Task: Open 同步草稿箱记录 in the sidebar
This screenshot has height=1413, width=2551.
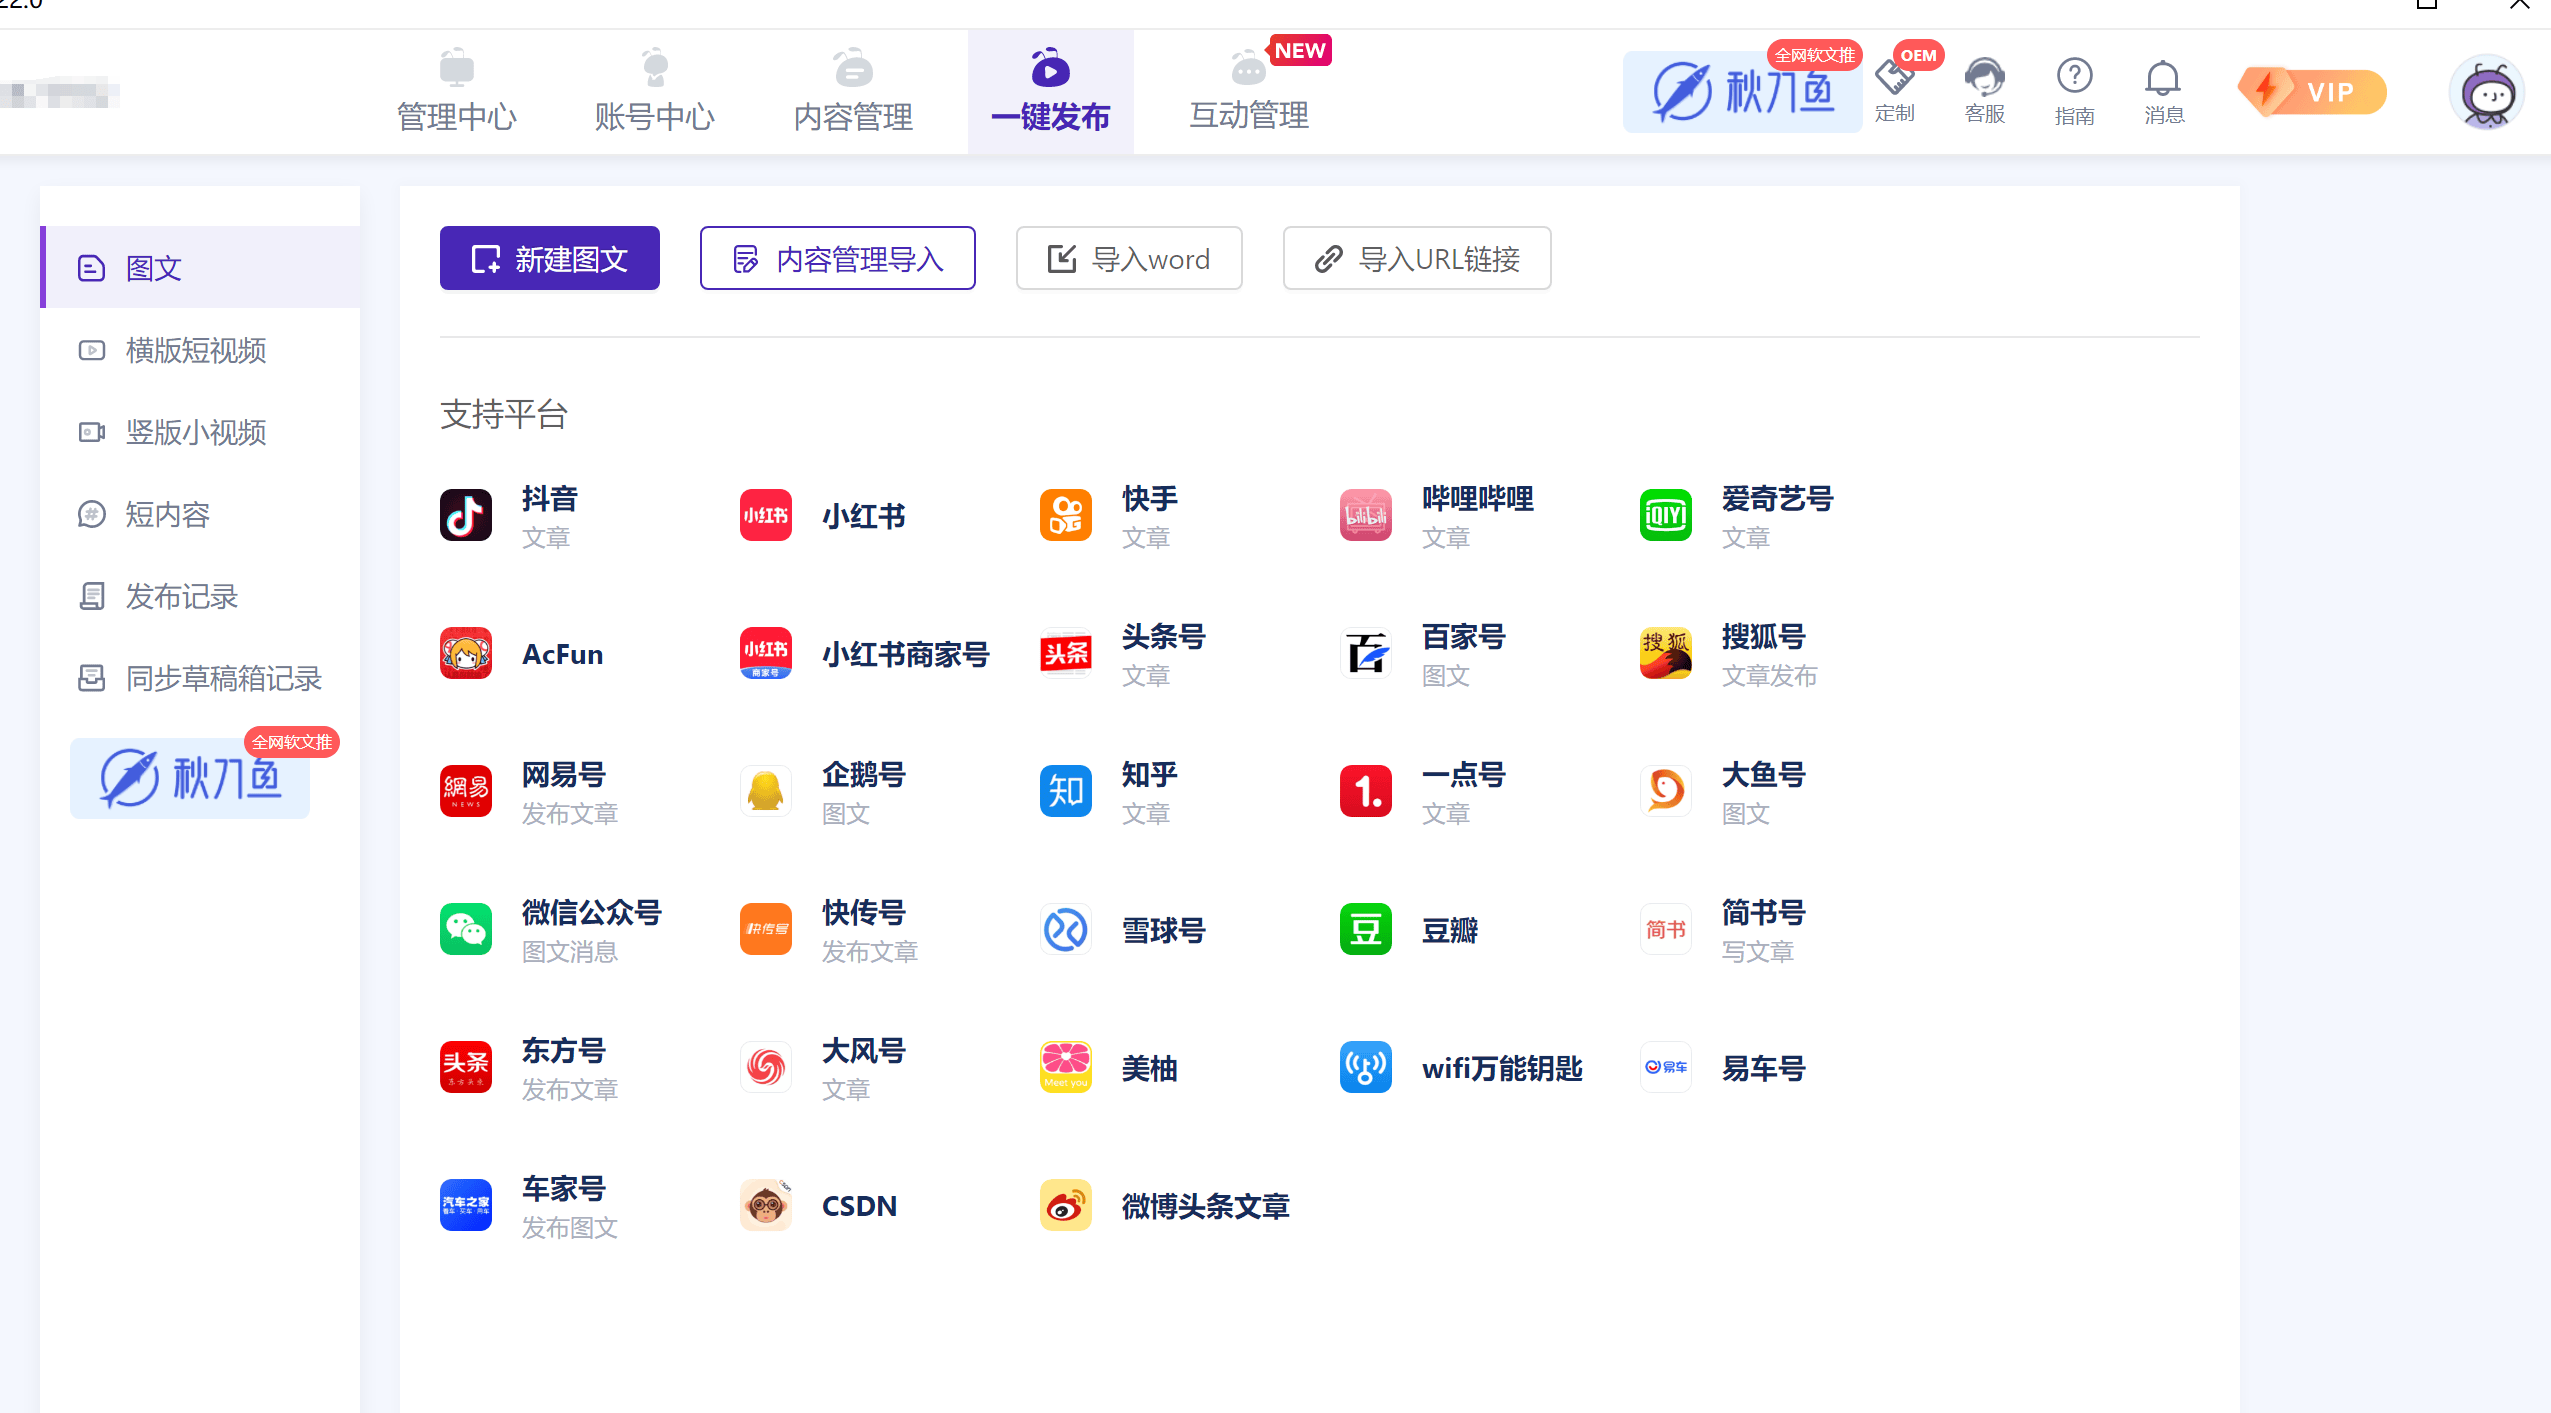Action: 200,678
